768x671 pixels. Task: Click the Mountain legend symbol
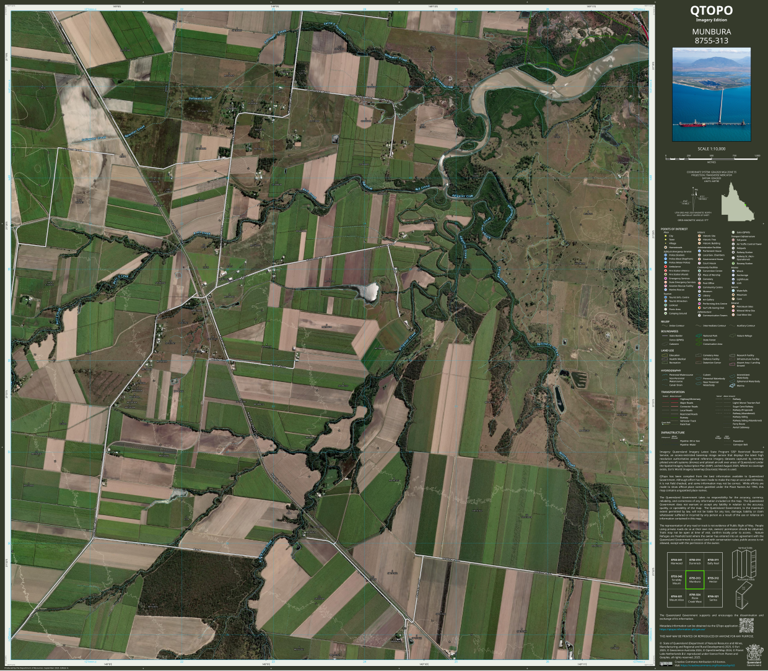click(733, 295)
